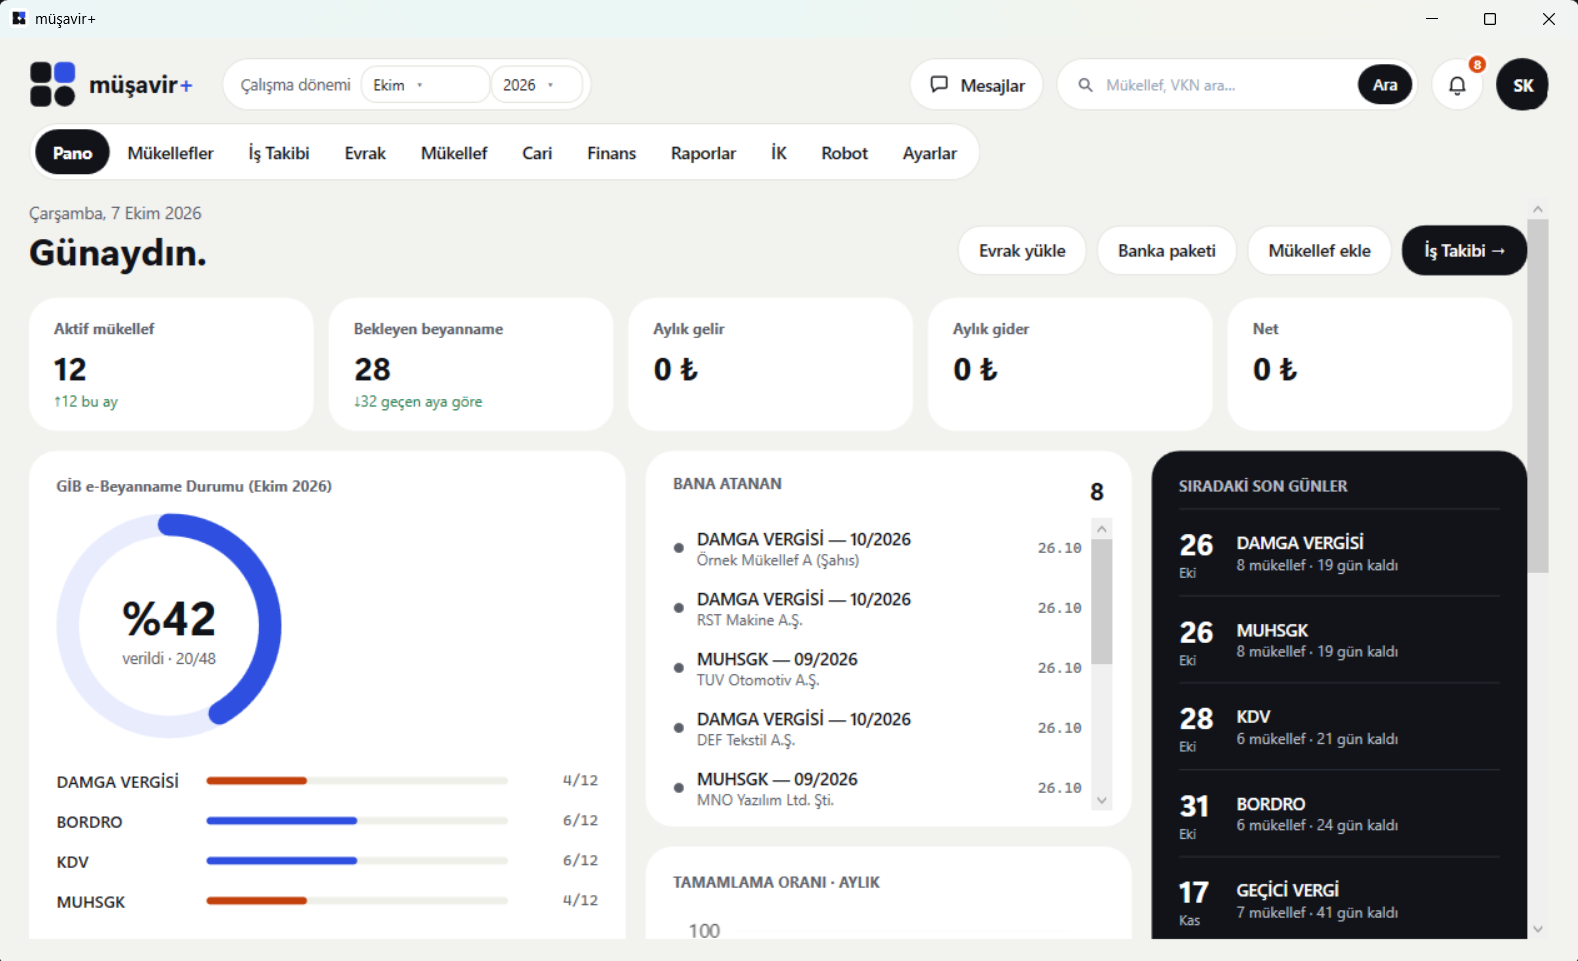Image resolution: width=1578 pixels, height=961 pixels.
Task: Select the 26 Eki DAMGA VERGİSİ deadline
Action: click(1339, 554)
